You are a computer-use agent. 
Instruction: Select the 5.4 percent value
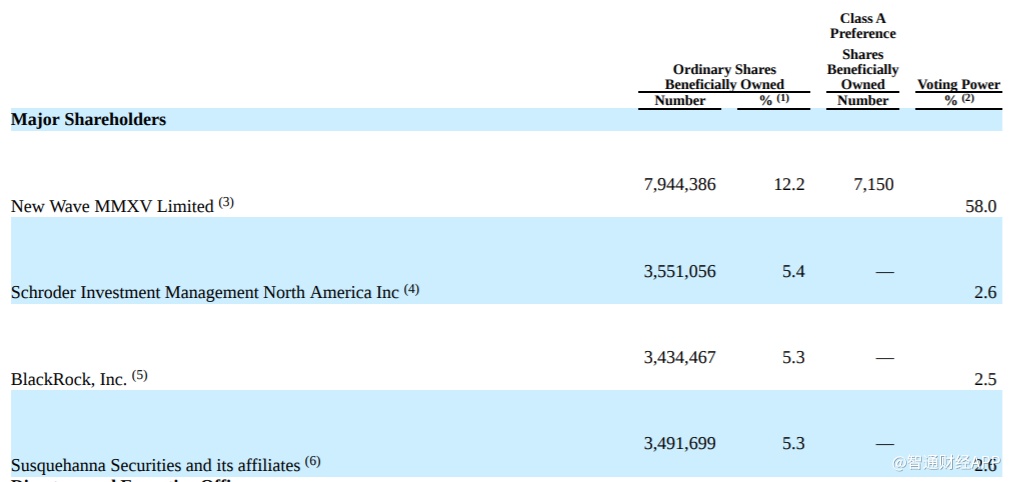(793, 272)
